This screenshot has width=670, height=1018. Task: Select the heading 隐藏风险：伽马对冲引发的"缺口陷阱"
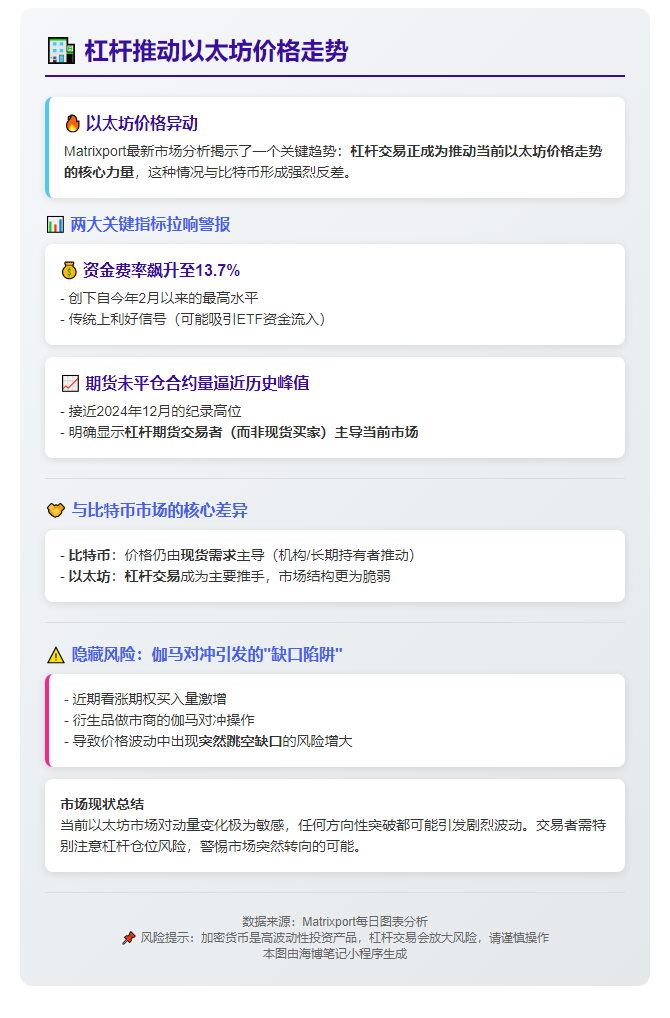pos(207,654)
